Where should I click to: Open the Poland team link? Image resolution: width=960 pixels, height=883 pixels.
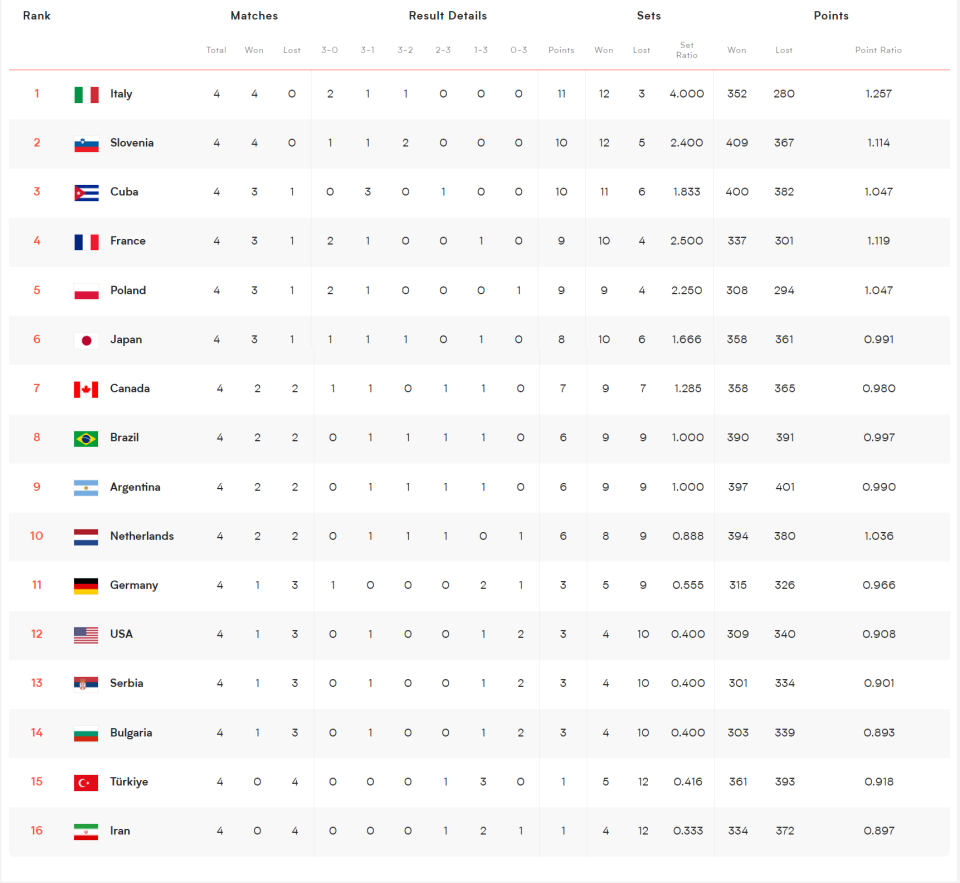(128, 290)
